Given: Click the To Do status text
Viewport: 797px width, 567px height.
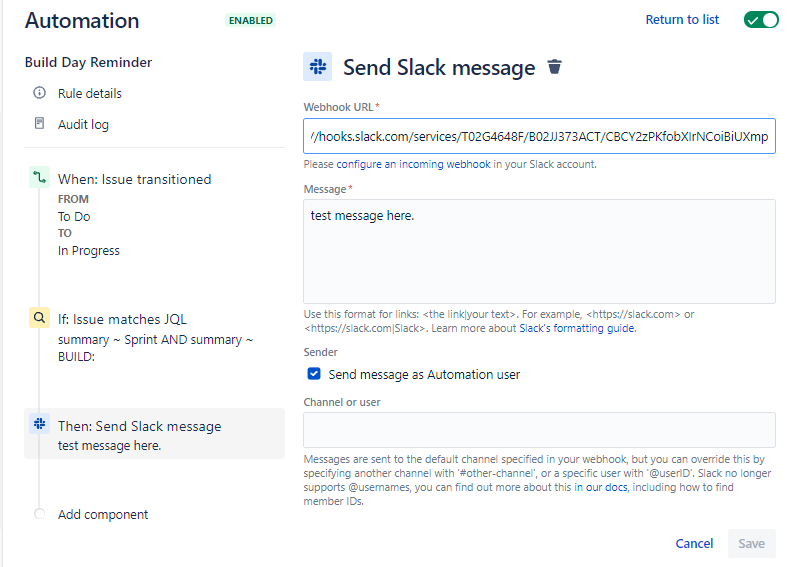Looking at the screenshot, I should click(x=74, y=216).
